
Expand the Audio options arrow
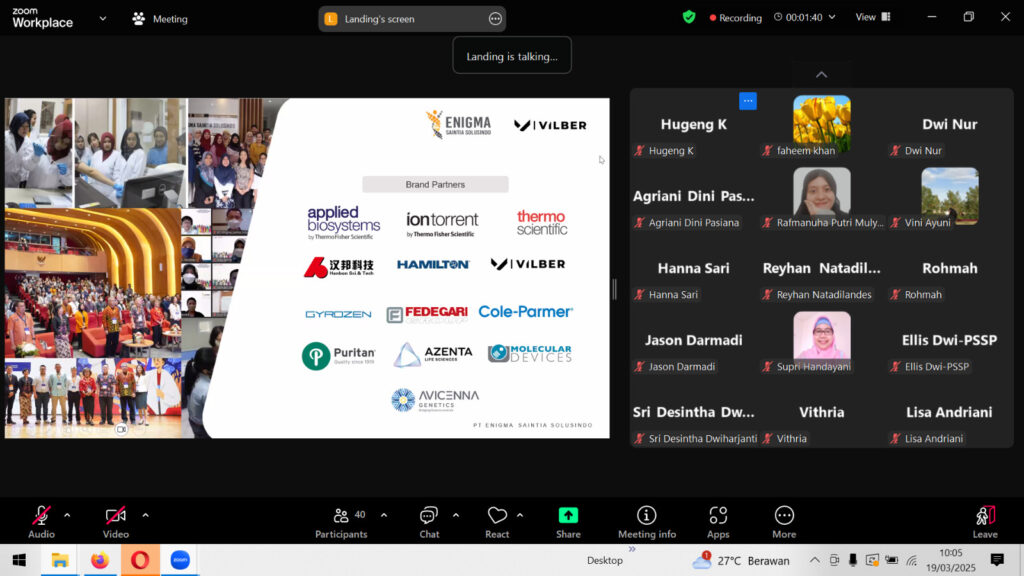(67, 515)
